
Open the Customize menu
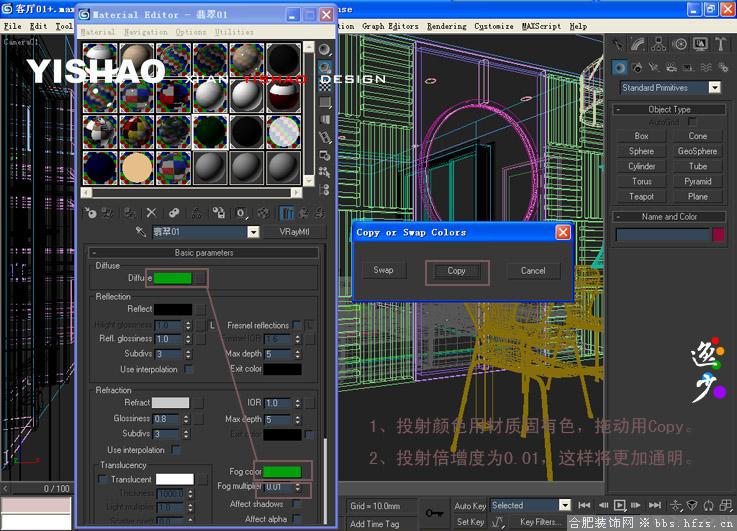(x=494, y=26)
